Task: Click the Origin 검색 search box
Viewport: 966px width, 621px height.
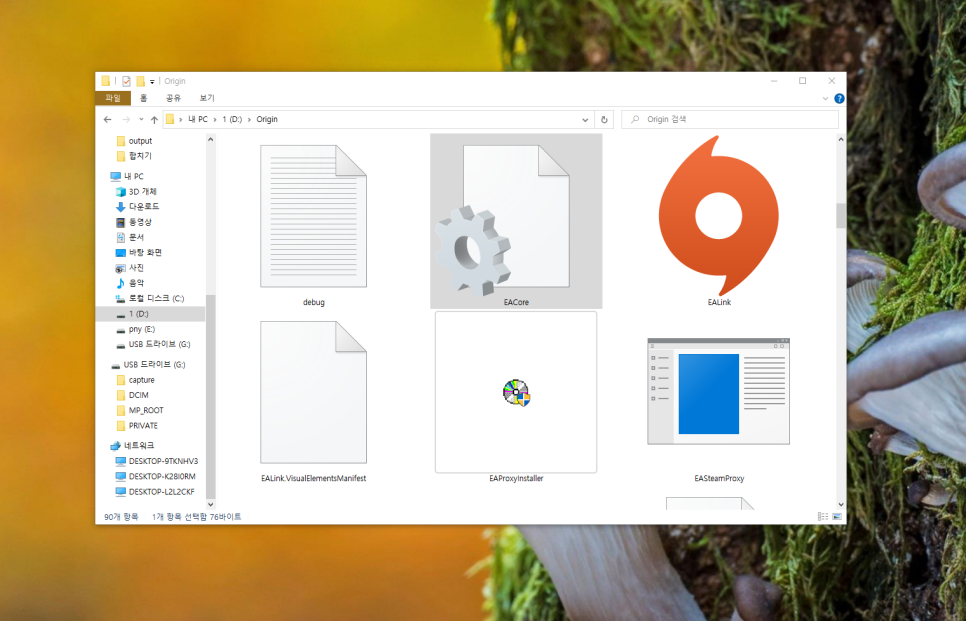Action: [x=730, y=120]
